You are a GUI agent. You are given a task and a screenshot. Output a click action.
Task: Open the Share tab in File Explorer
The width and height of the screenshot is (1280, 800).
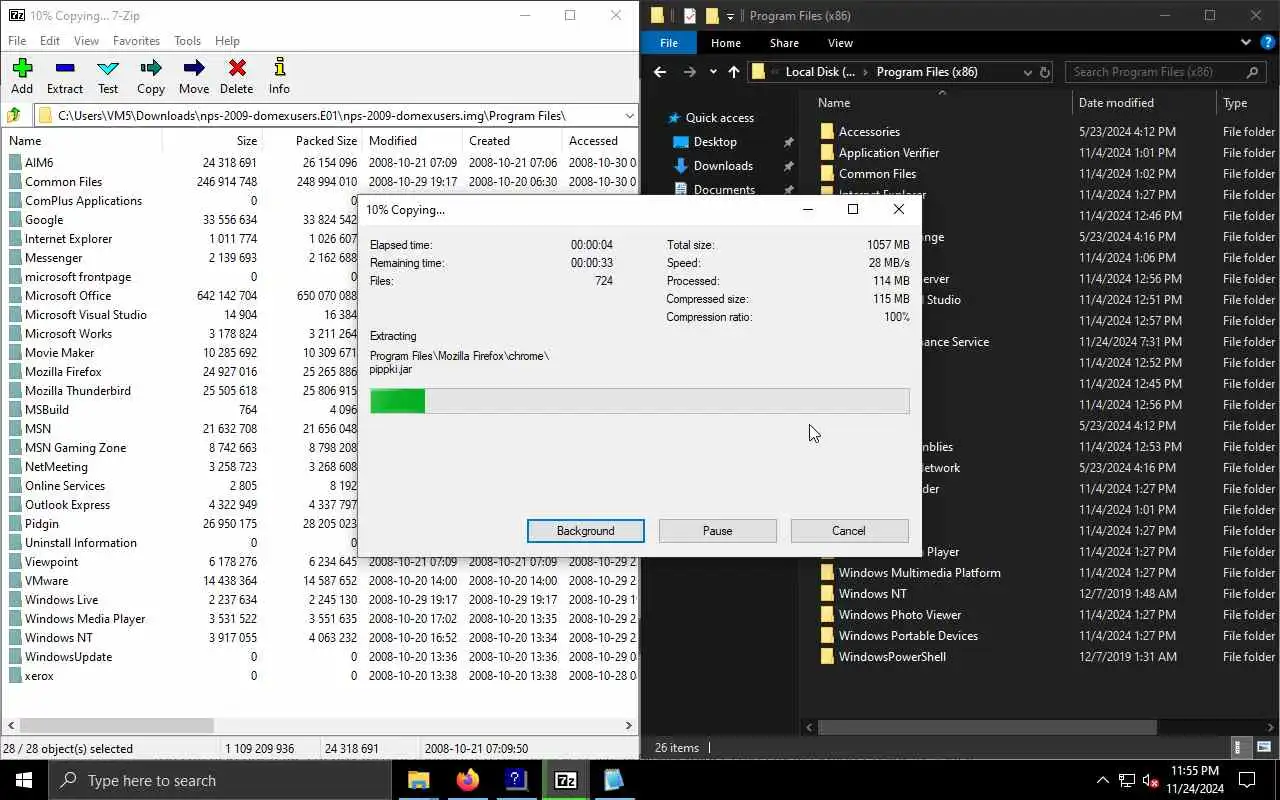tap(784, 43)
